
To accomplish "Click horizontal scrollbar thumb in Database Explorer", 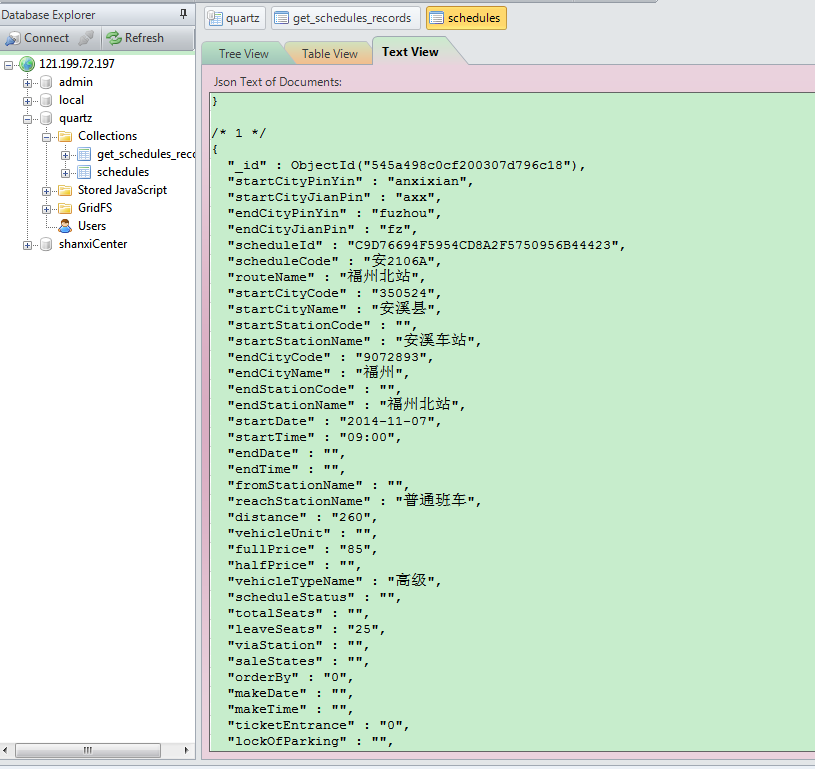I will [87, 750].
